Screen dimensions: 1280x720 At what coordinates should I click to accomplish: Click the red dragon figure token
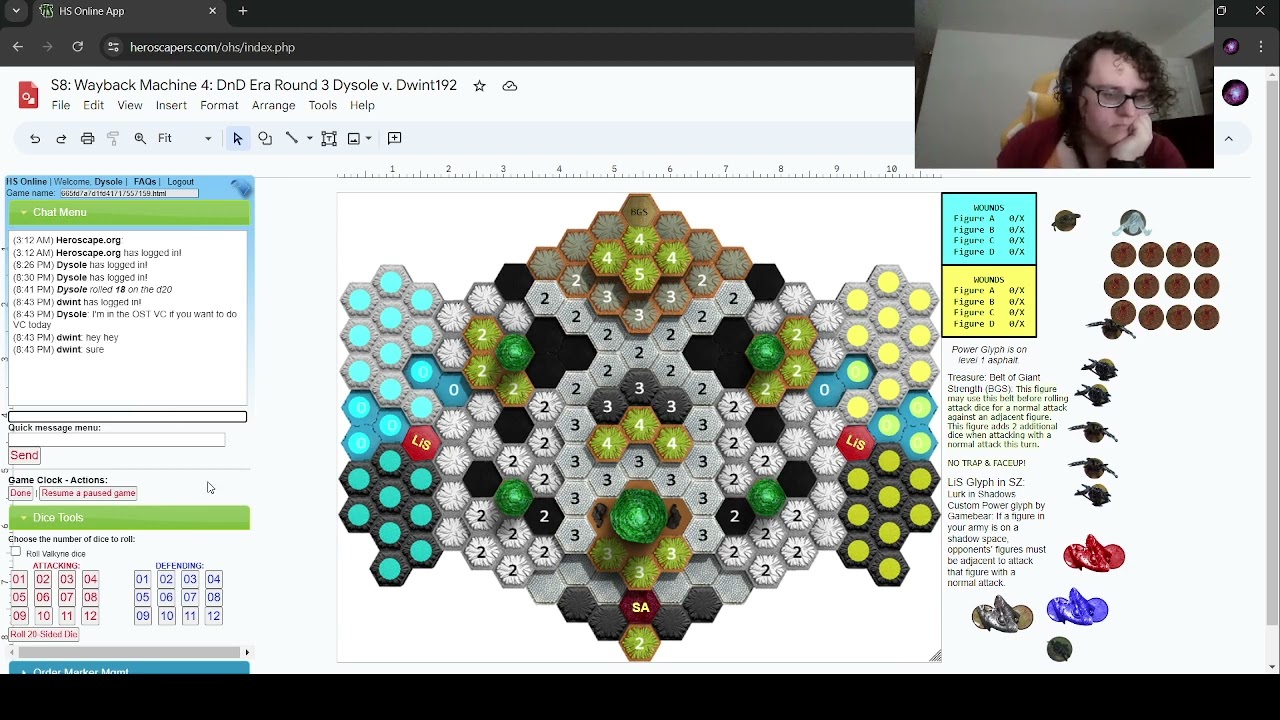(1093, 553)
